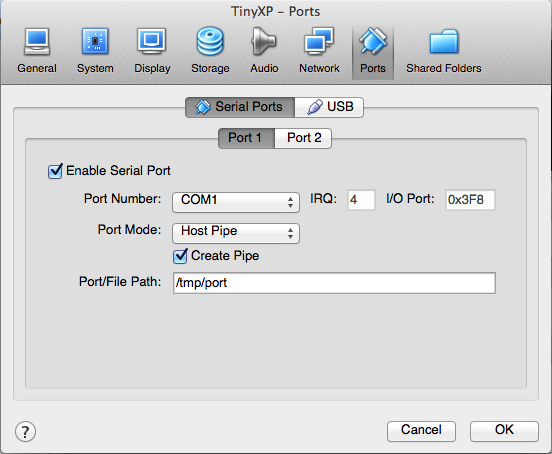Select the Serial Ports tab
This screenshot has height=454, width=552.
pyautogui.click(x=240, y=107)
